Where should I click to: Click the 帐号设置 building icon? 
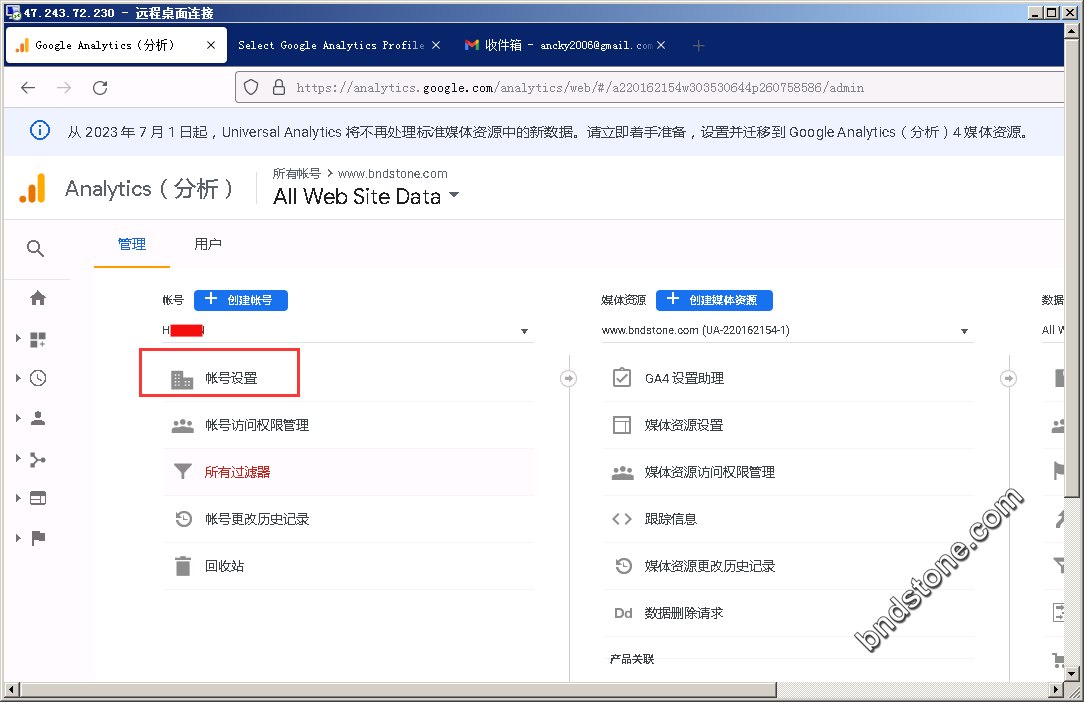(182, 379)
